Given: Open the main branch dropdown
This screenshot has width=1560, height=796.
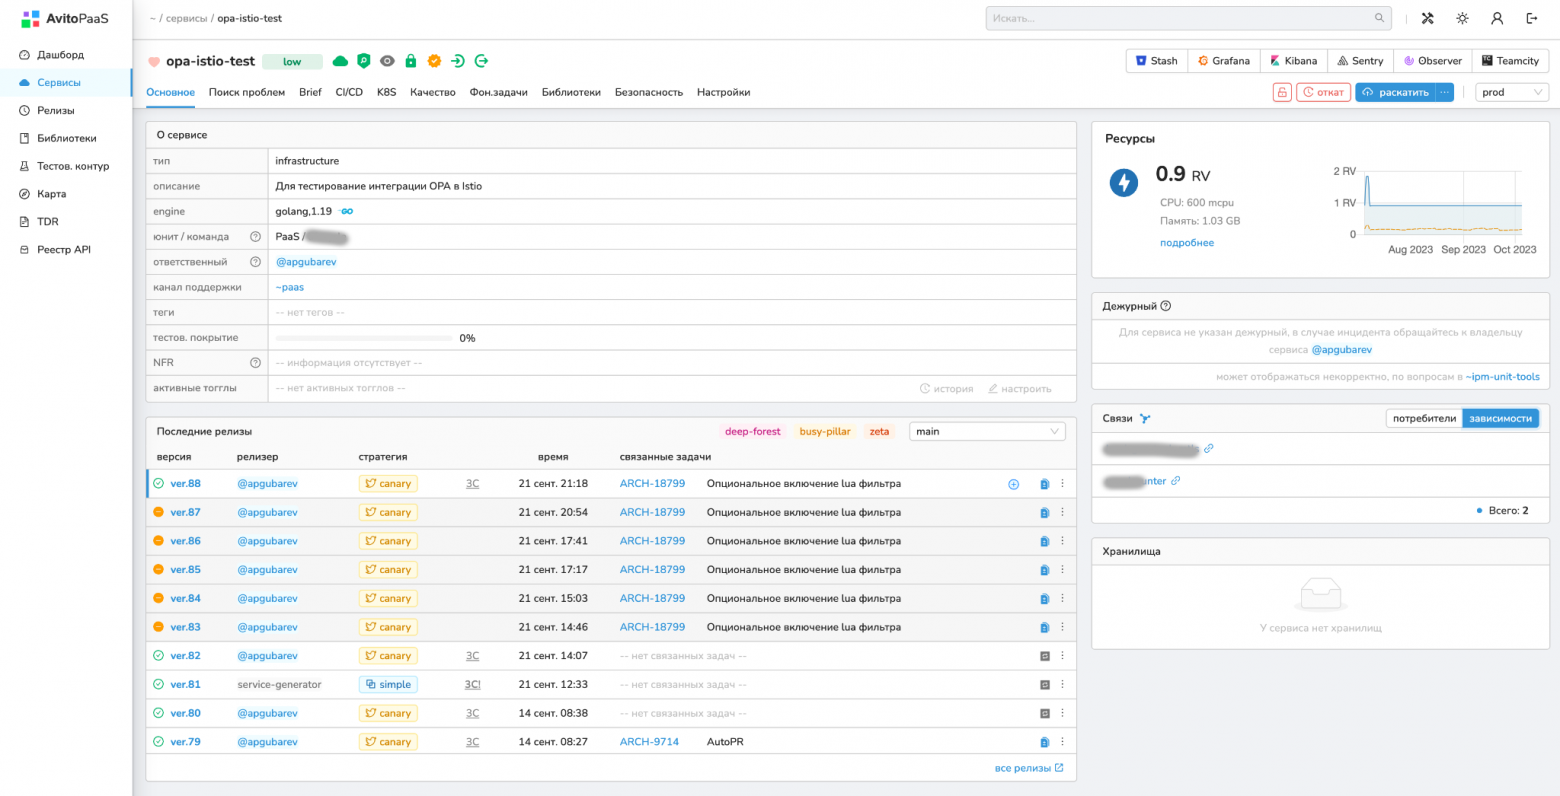Looking at the screenshot, I should (987, 431).
